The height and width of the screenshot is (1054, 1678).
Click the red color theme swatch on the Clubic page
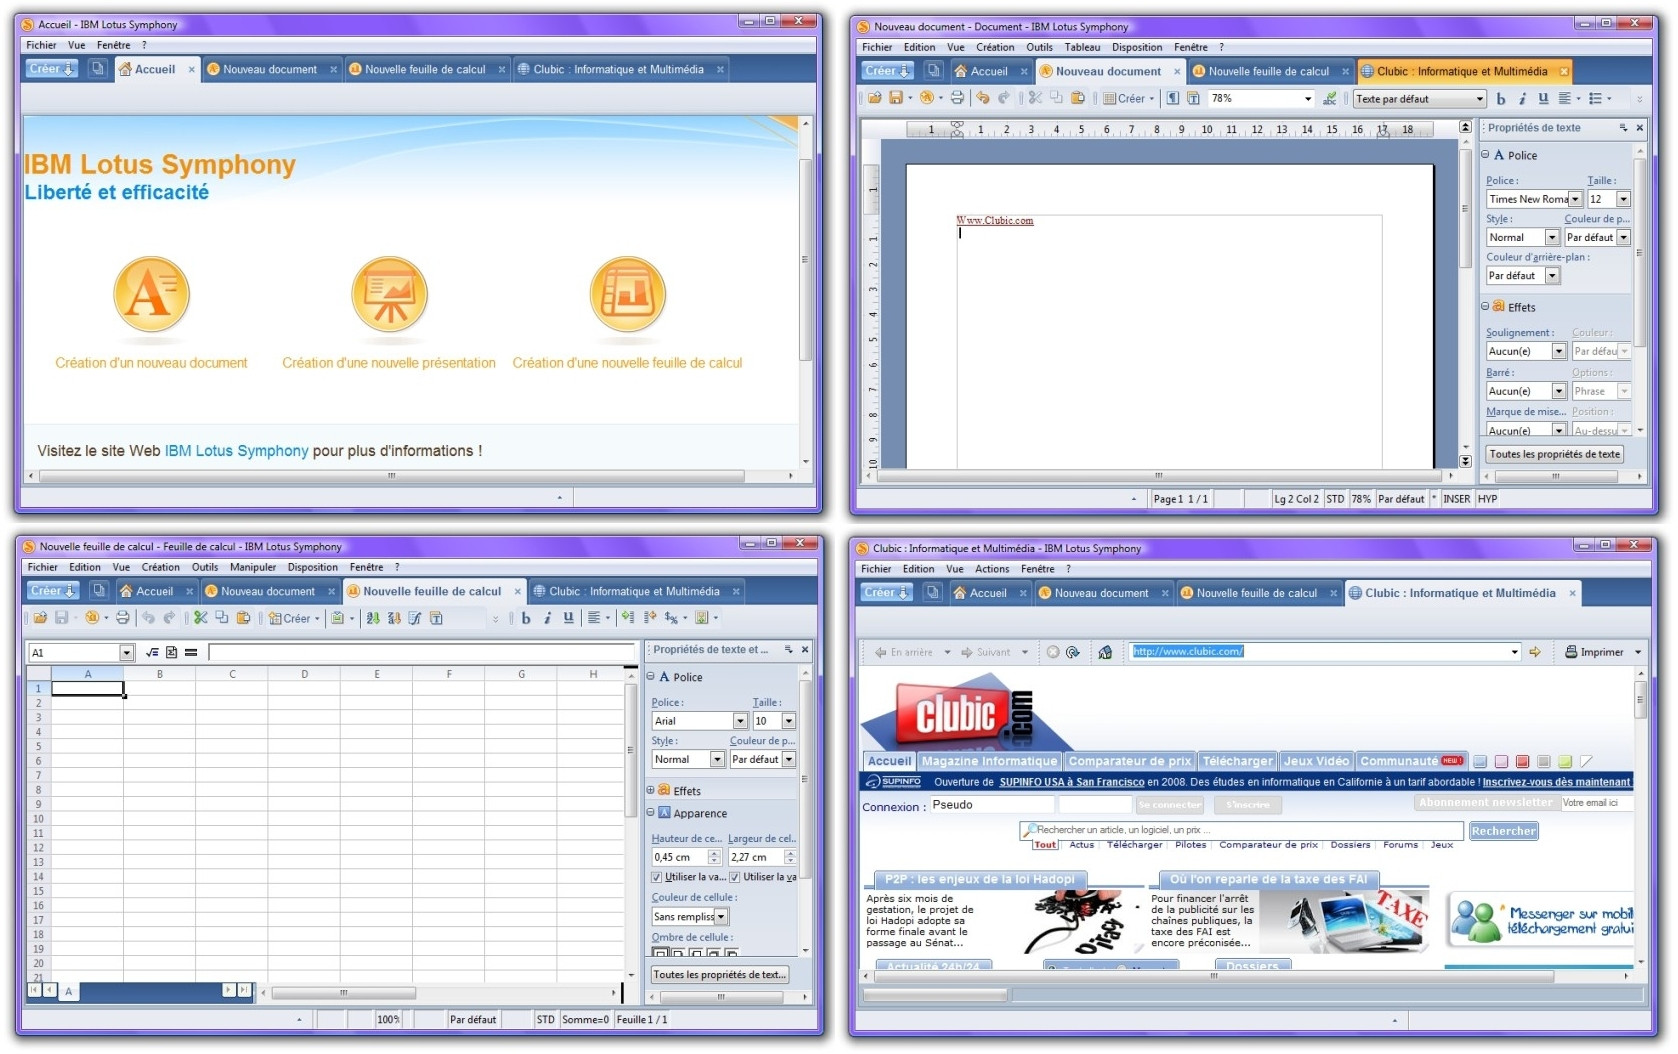[x=1522, y=762]
